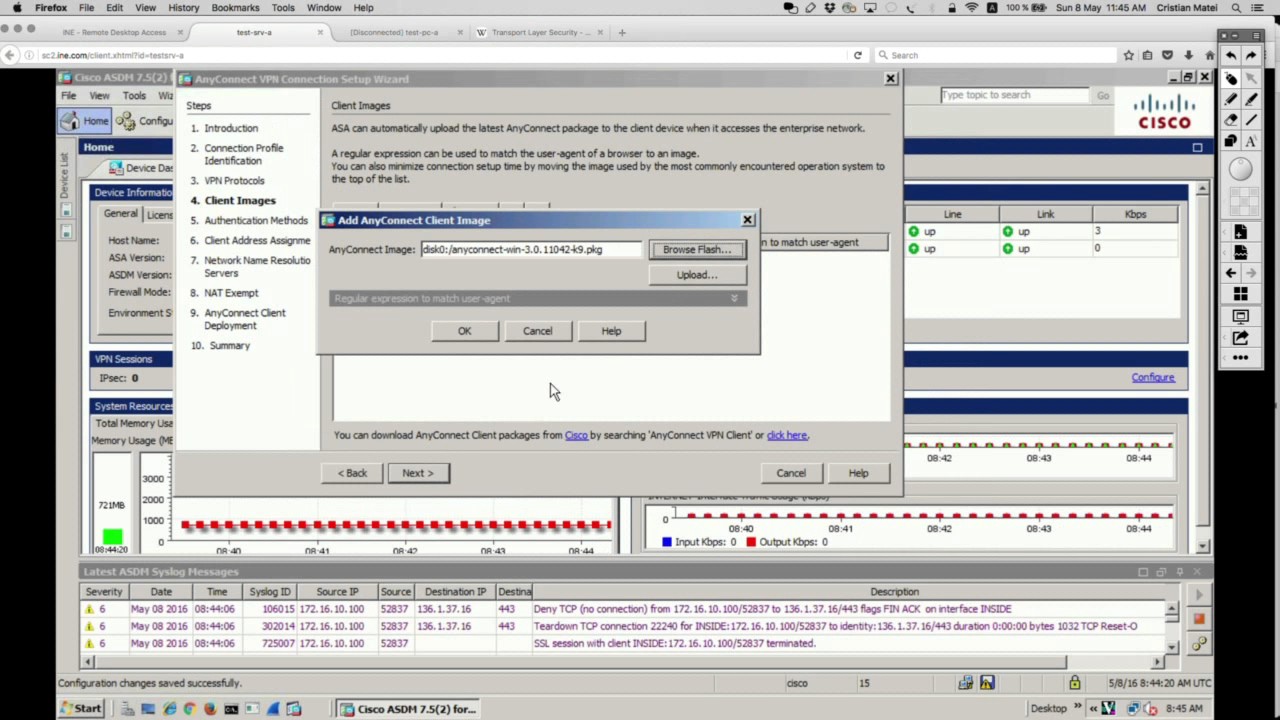The image size is (1280, 720).
Task: Select the arrow cursor annotation tool
Action: click(1251, 77)
